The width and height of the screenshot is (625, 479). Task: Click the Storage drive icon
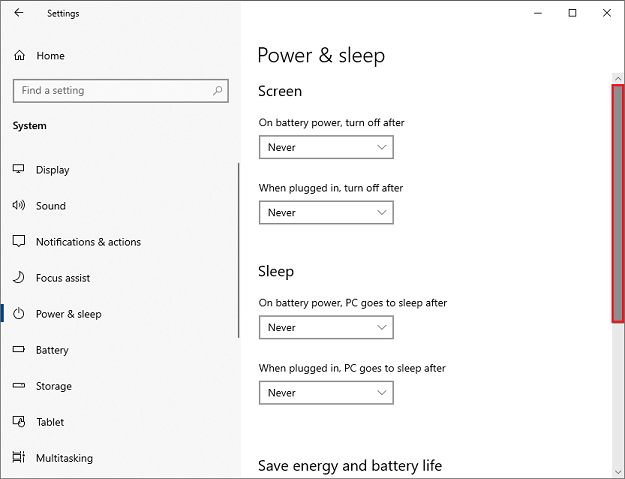[19, 386]
